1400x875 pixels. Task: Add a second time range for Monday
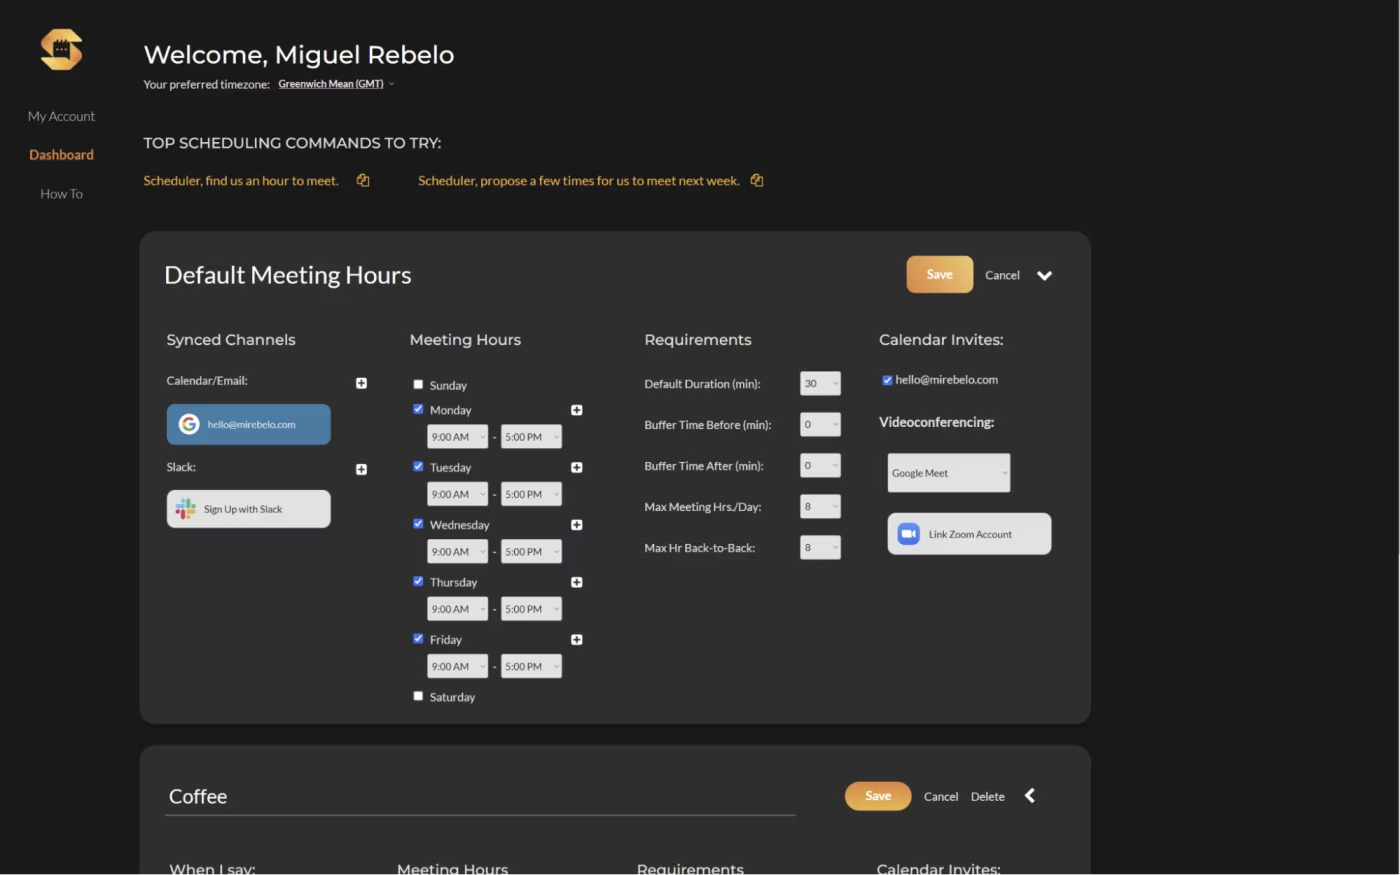pyautogui.click(x=576, y=409)
